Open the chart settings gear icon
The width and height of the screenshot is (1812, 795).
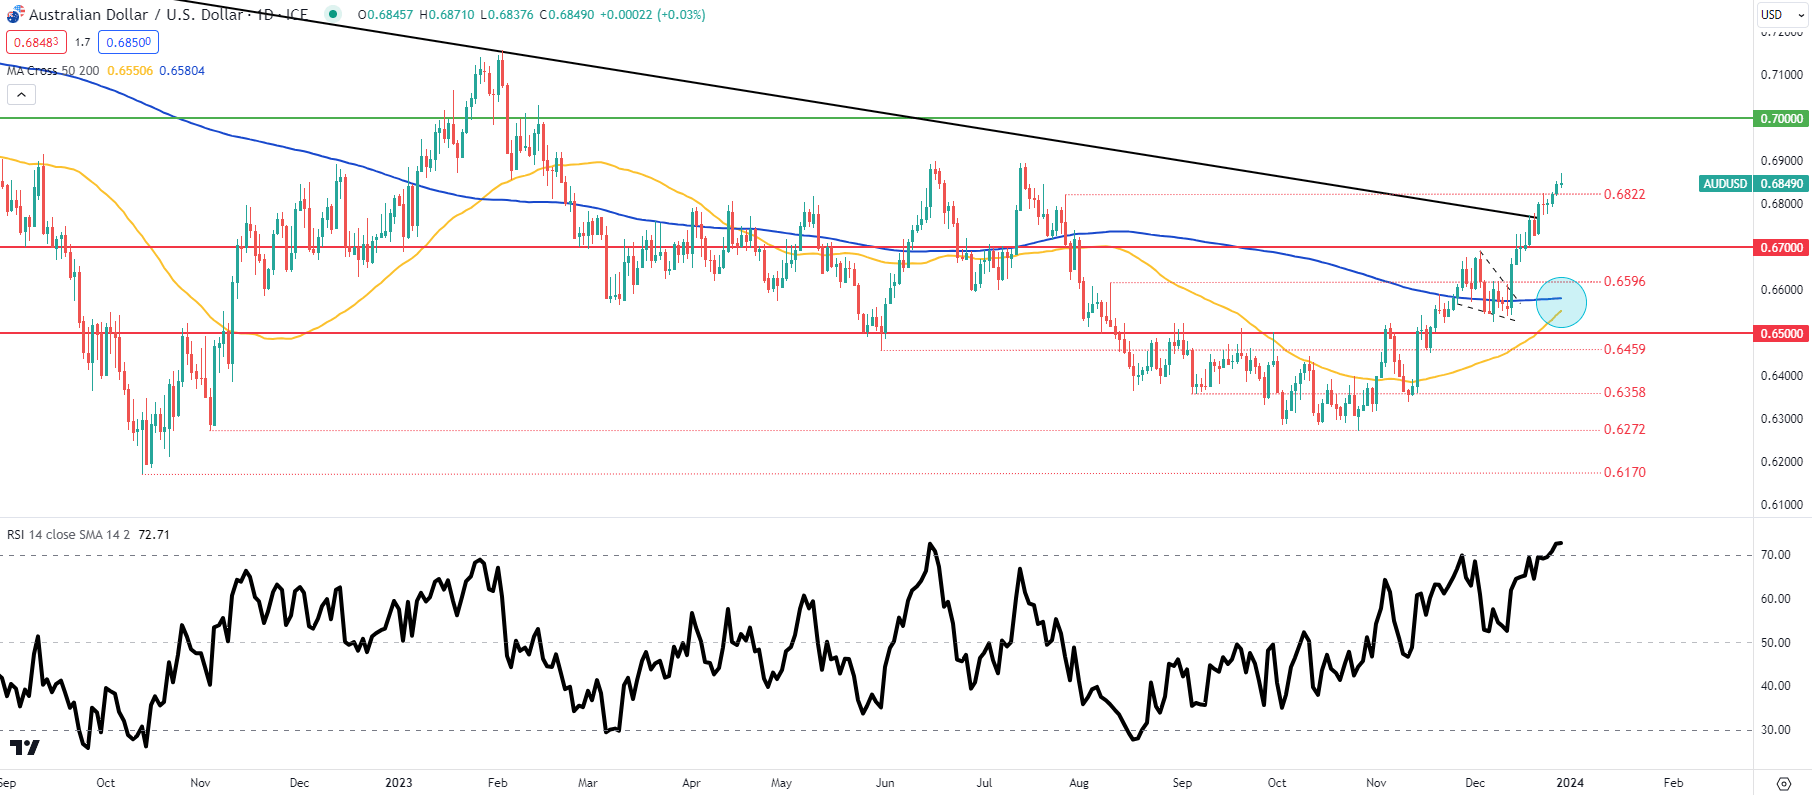click(x=1783, y=783)
